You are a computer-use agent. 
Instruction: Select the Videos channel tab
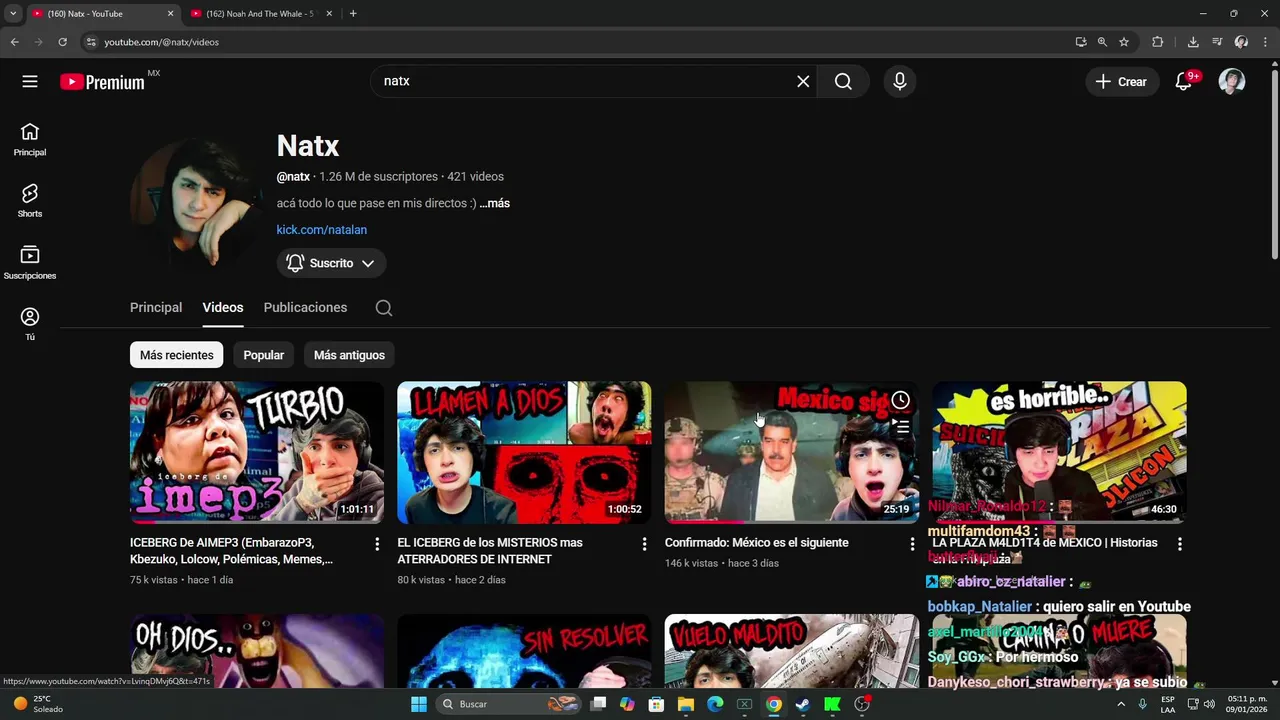223,308
